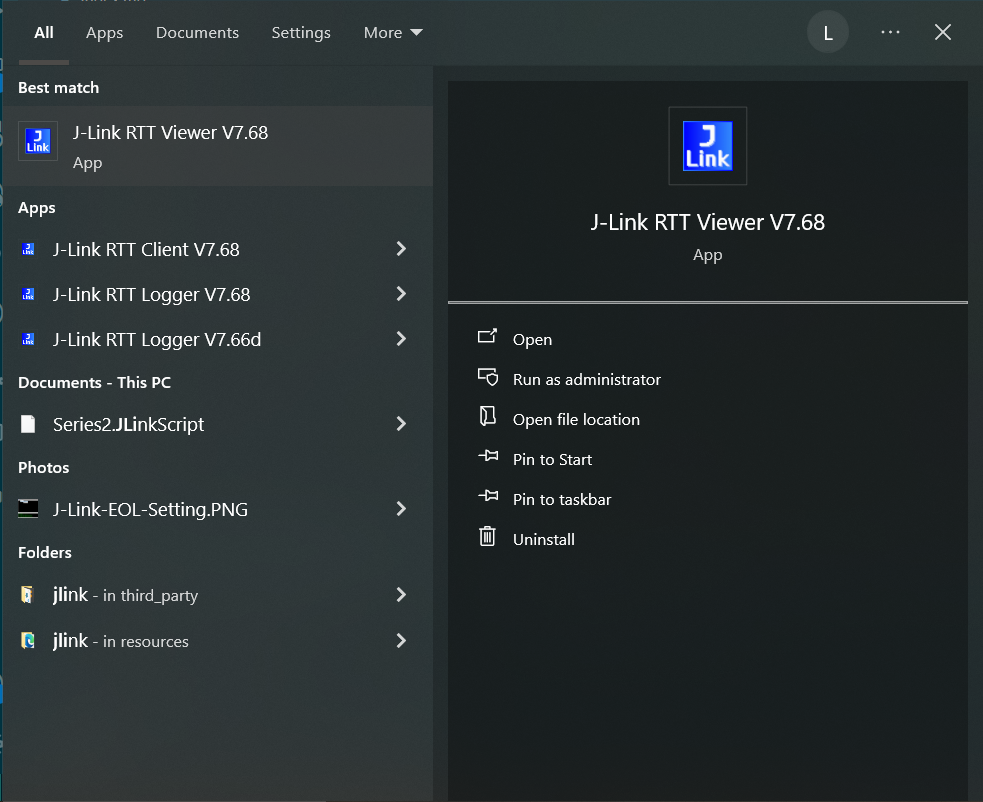Click the Uninstall trash icon
Viewport: 983px width, 802px height.
(x=487, y=538)
